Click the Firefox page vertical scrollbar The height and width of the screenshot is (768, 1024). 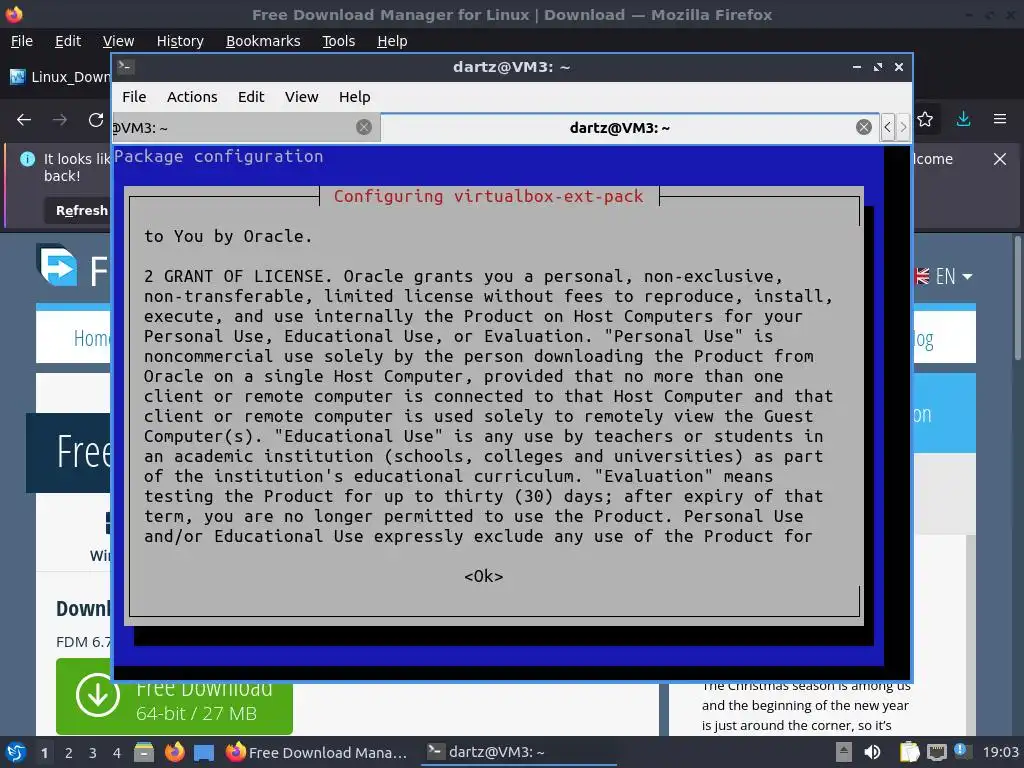pyautogui.click(x=1017, y=297)
